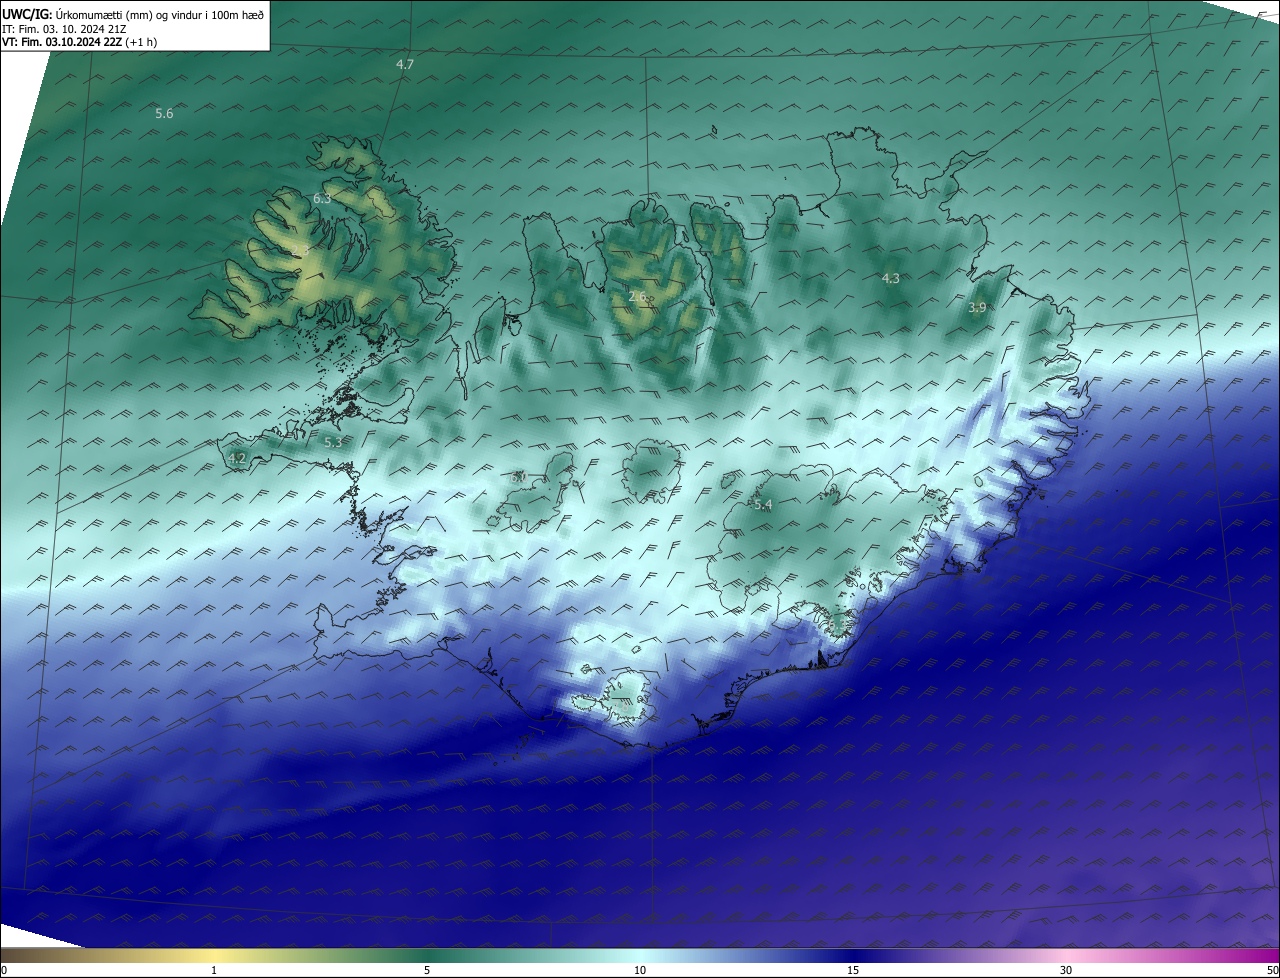Click the 2.3 value label in Westfjords
1280x978 pixels.
[x=300, y=251]
